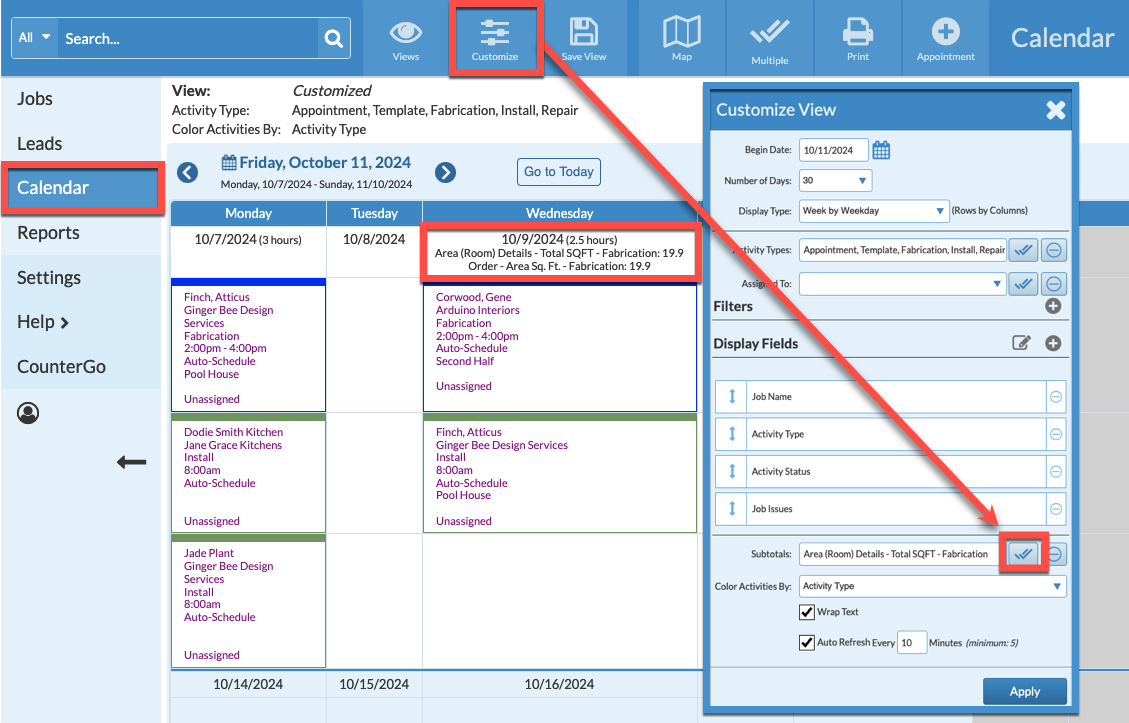
Task: Open Calendar in the sidebar
Action: (x=83, y=188)
